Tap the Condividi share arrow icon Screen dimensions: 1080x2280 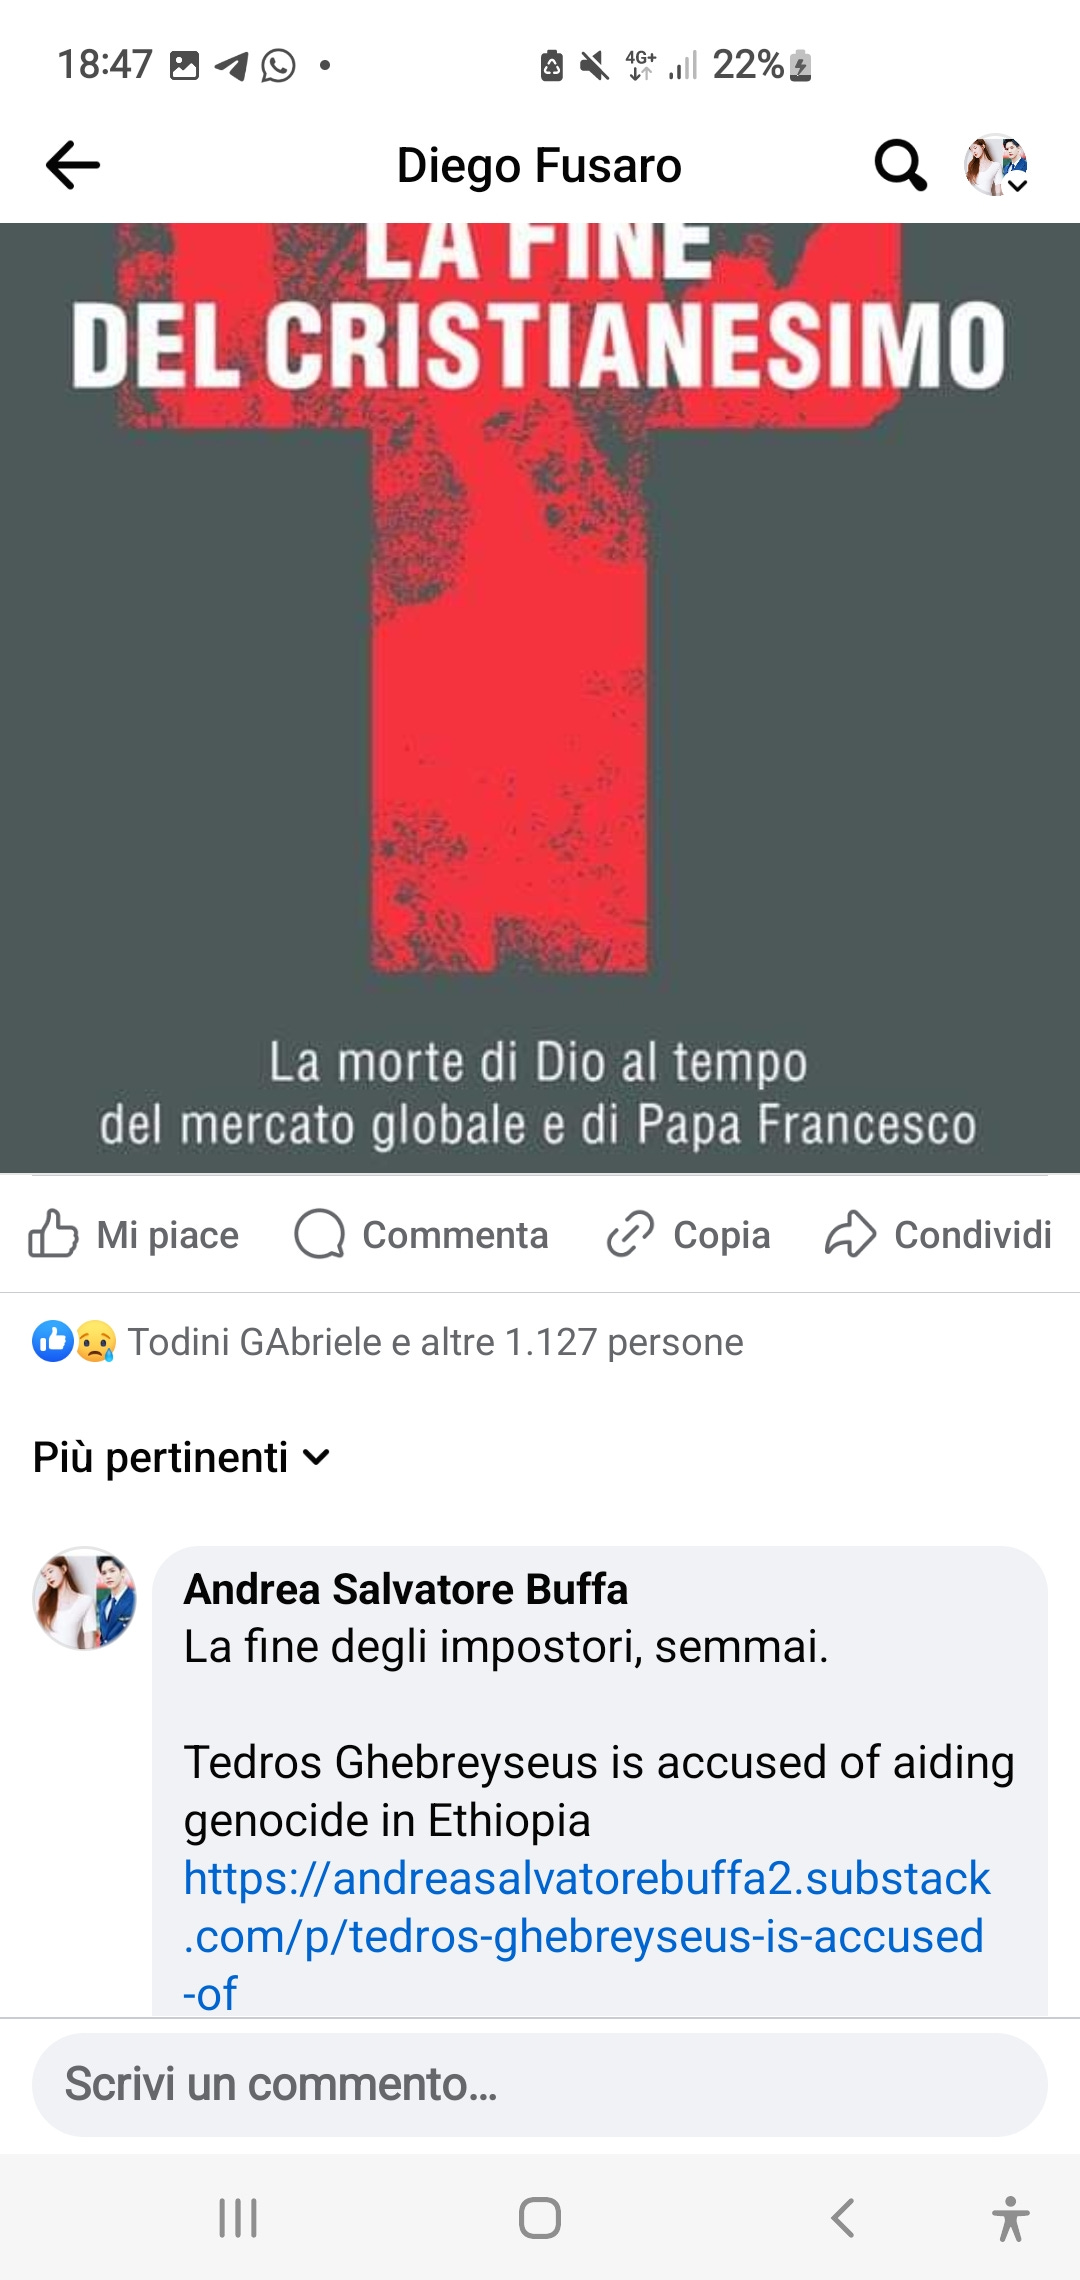coord(850,1234)
